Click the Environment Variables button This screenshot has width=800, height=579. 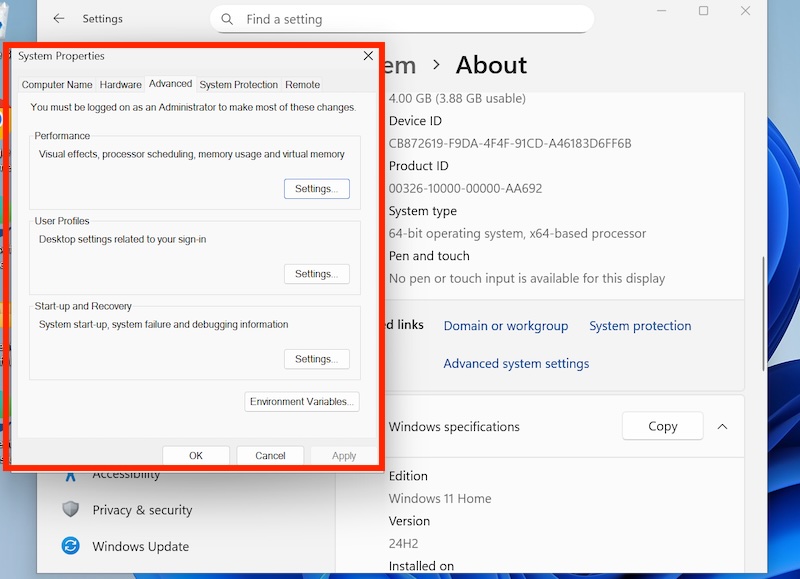(301, 402)
